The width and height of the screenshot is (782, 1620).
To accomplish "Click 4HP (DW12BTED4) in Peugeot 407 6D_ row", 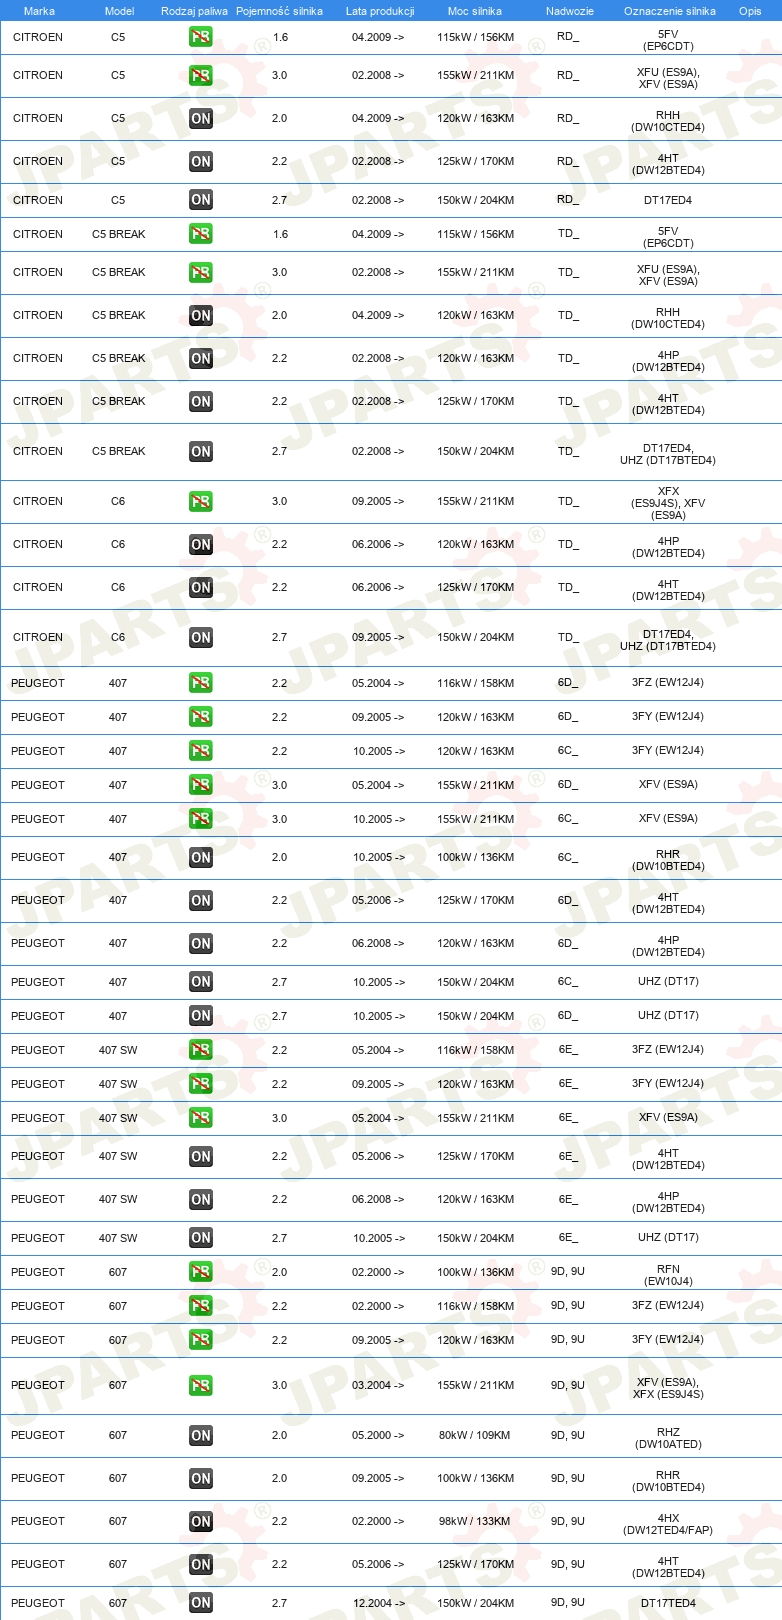I will 668,946.
